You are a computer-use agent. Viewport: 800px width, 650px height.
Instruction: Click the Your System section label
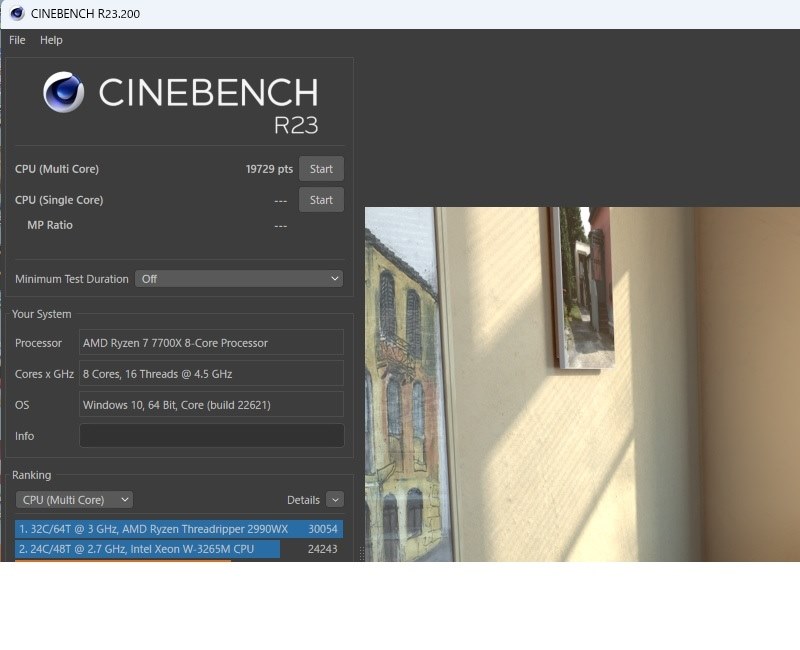pyautogui.click(x=42, y=314)
